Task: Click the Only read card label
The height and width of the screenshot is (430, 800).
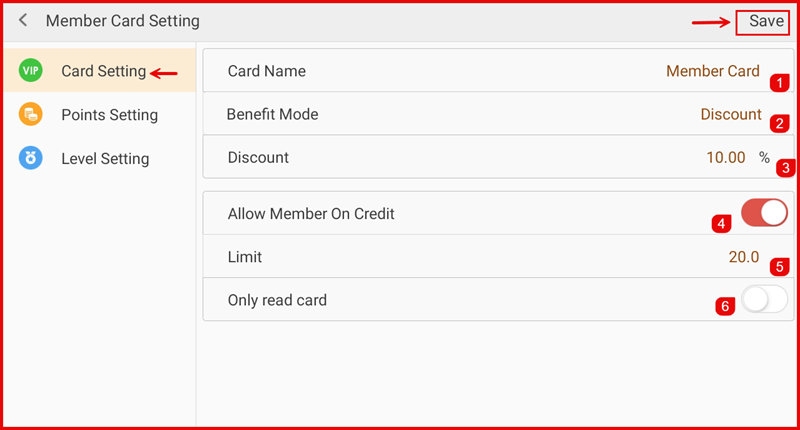Action: [x=277, y=300]
